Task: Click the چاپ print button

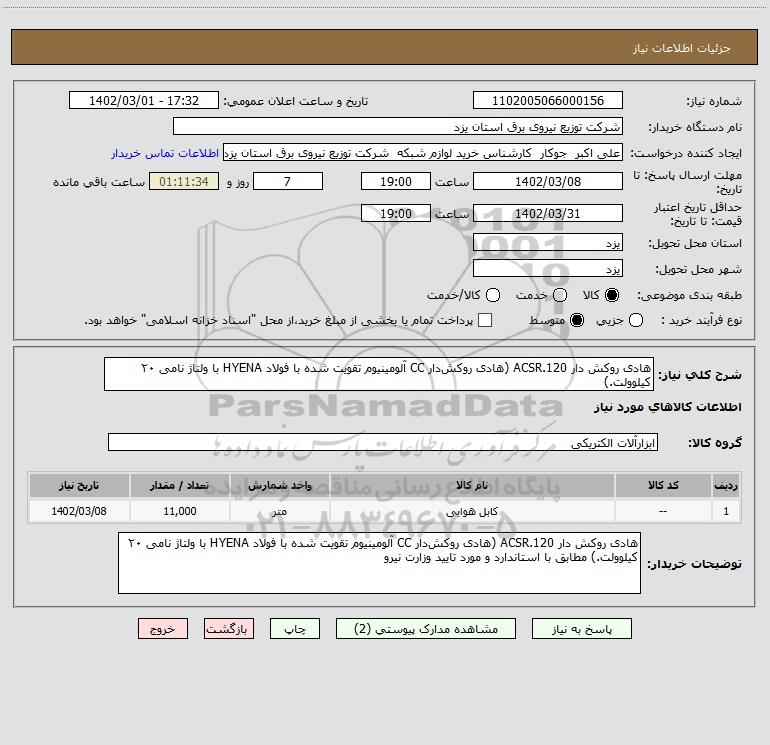Action: pyautogui.click(x=295, y=629)
